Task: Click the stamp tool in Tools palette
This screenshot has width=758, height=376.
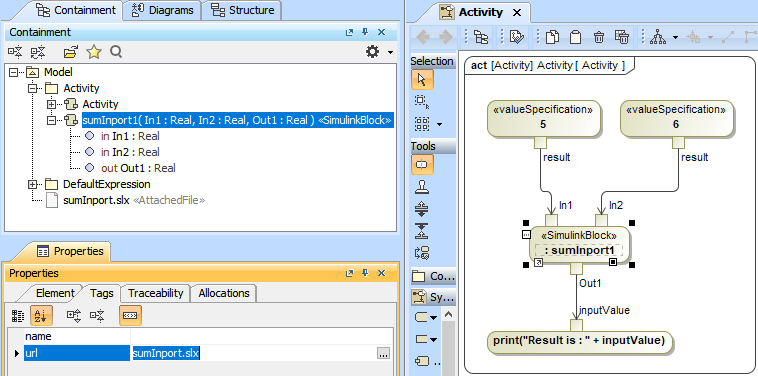Action: pos(422,188)
